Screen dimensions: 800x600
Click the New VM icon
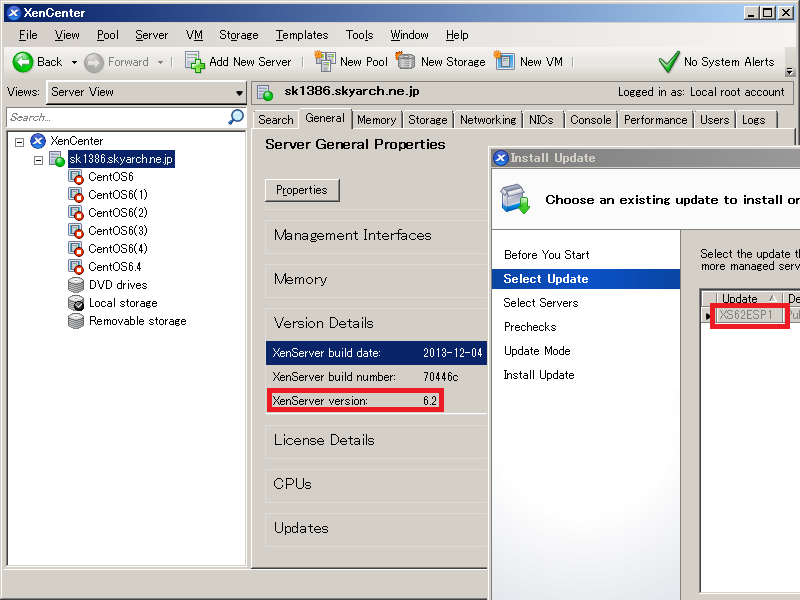coord(504,61)
